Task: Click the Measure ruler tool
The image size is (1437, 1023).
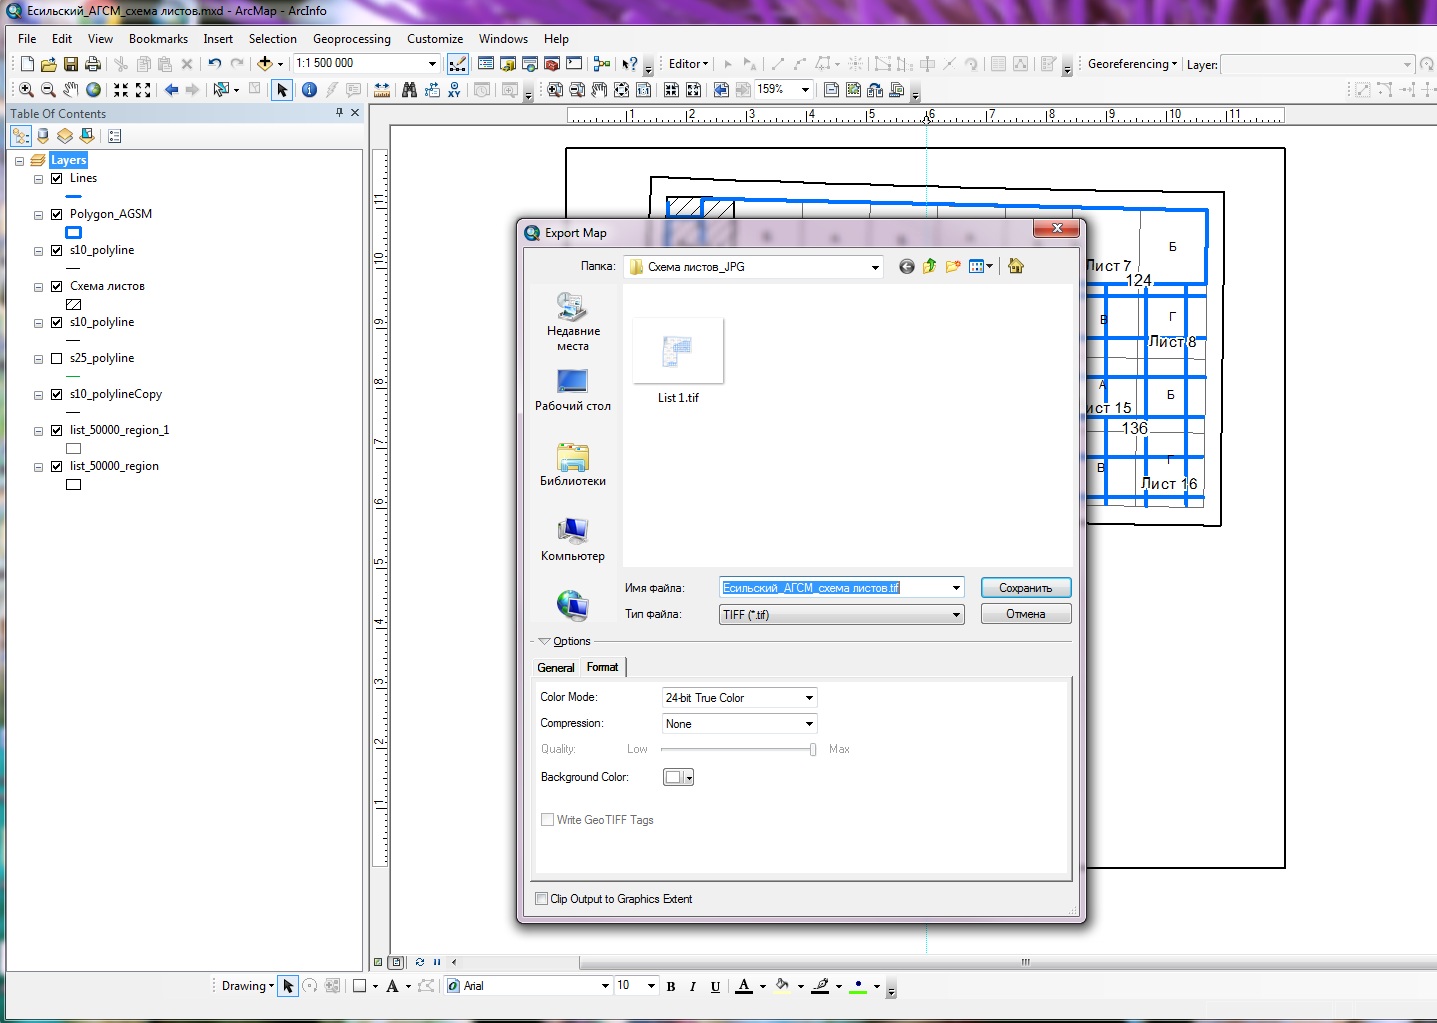Action: pyautogui.click(x=381, y=90)
